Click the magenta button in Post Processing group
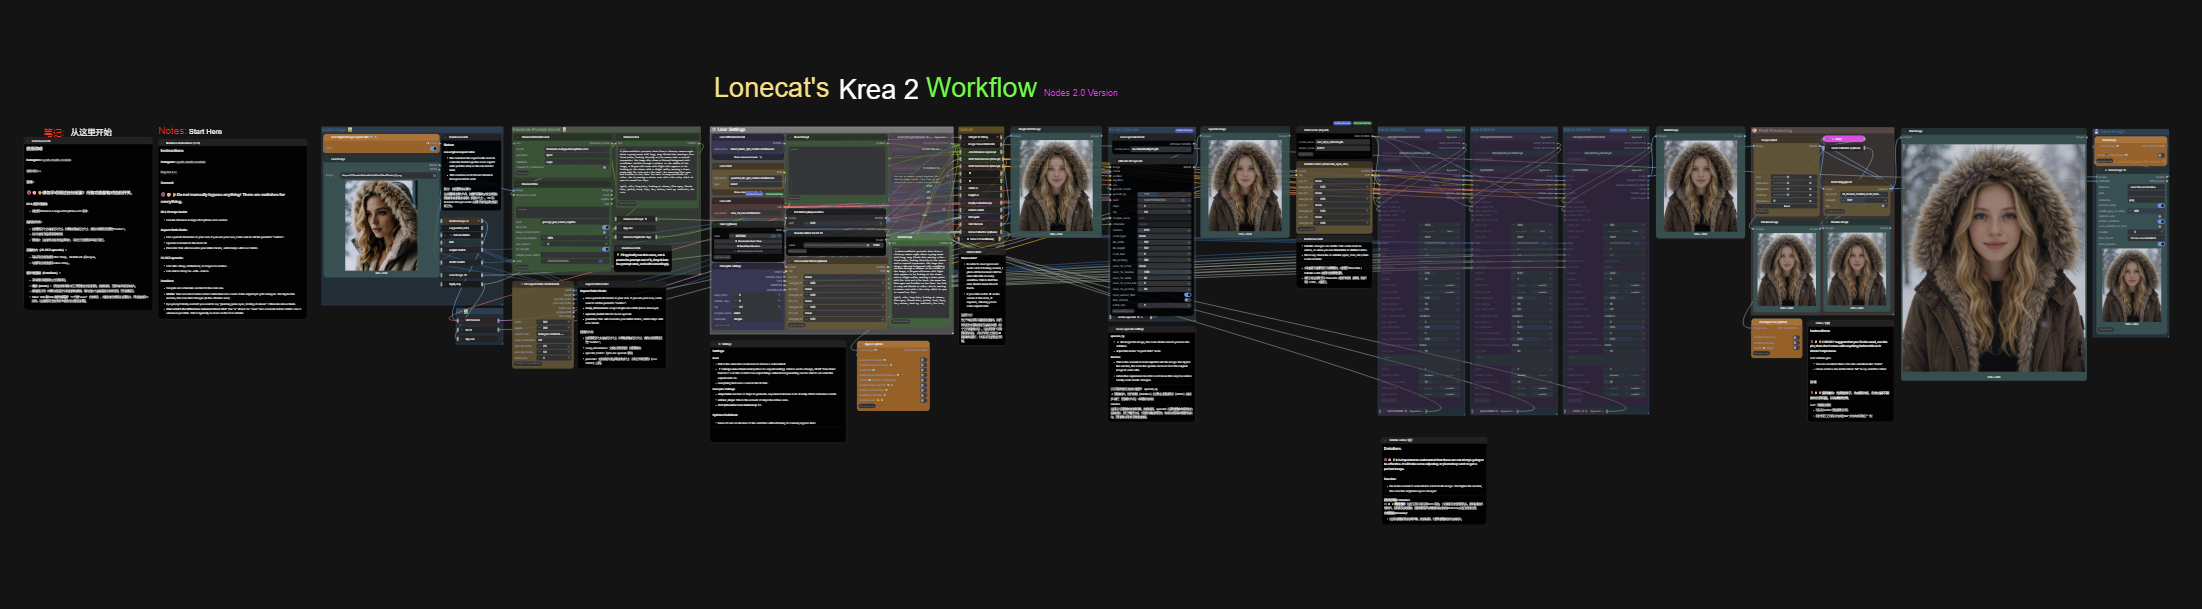 click(1844, 139)
